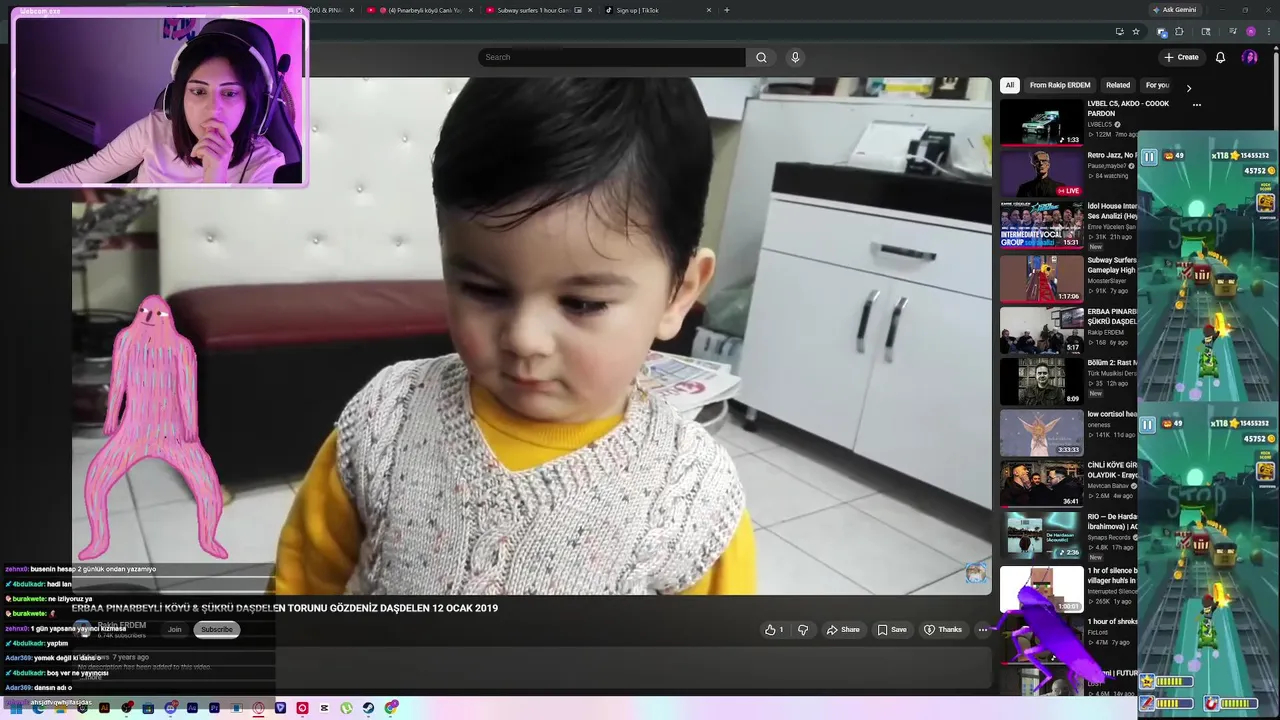This screenshot has height=720, width=1280.
Task: Click the main video player
Action: pos(532,336)
